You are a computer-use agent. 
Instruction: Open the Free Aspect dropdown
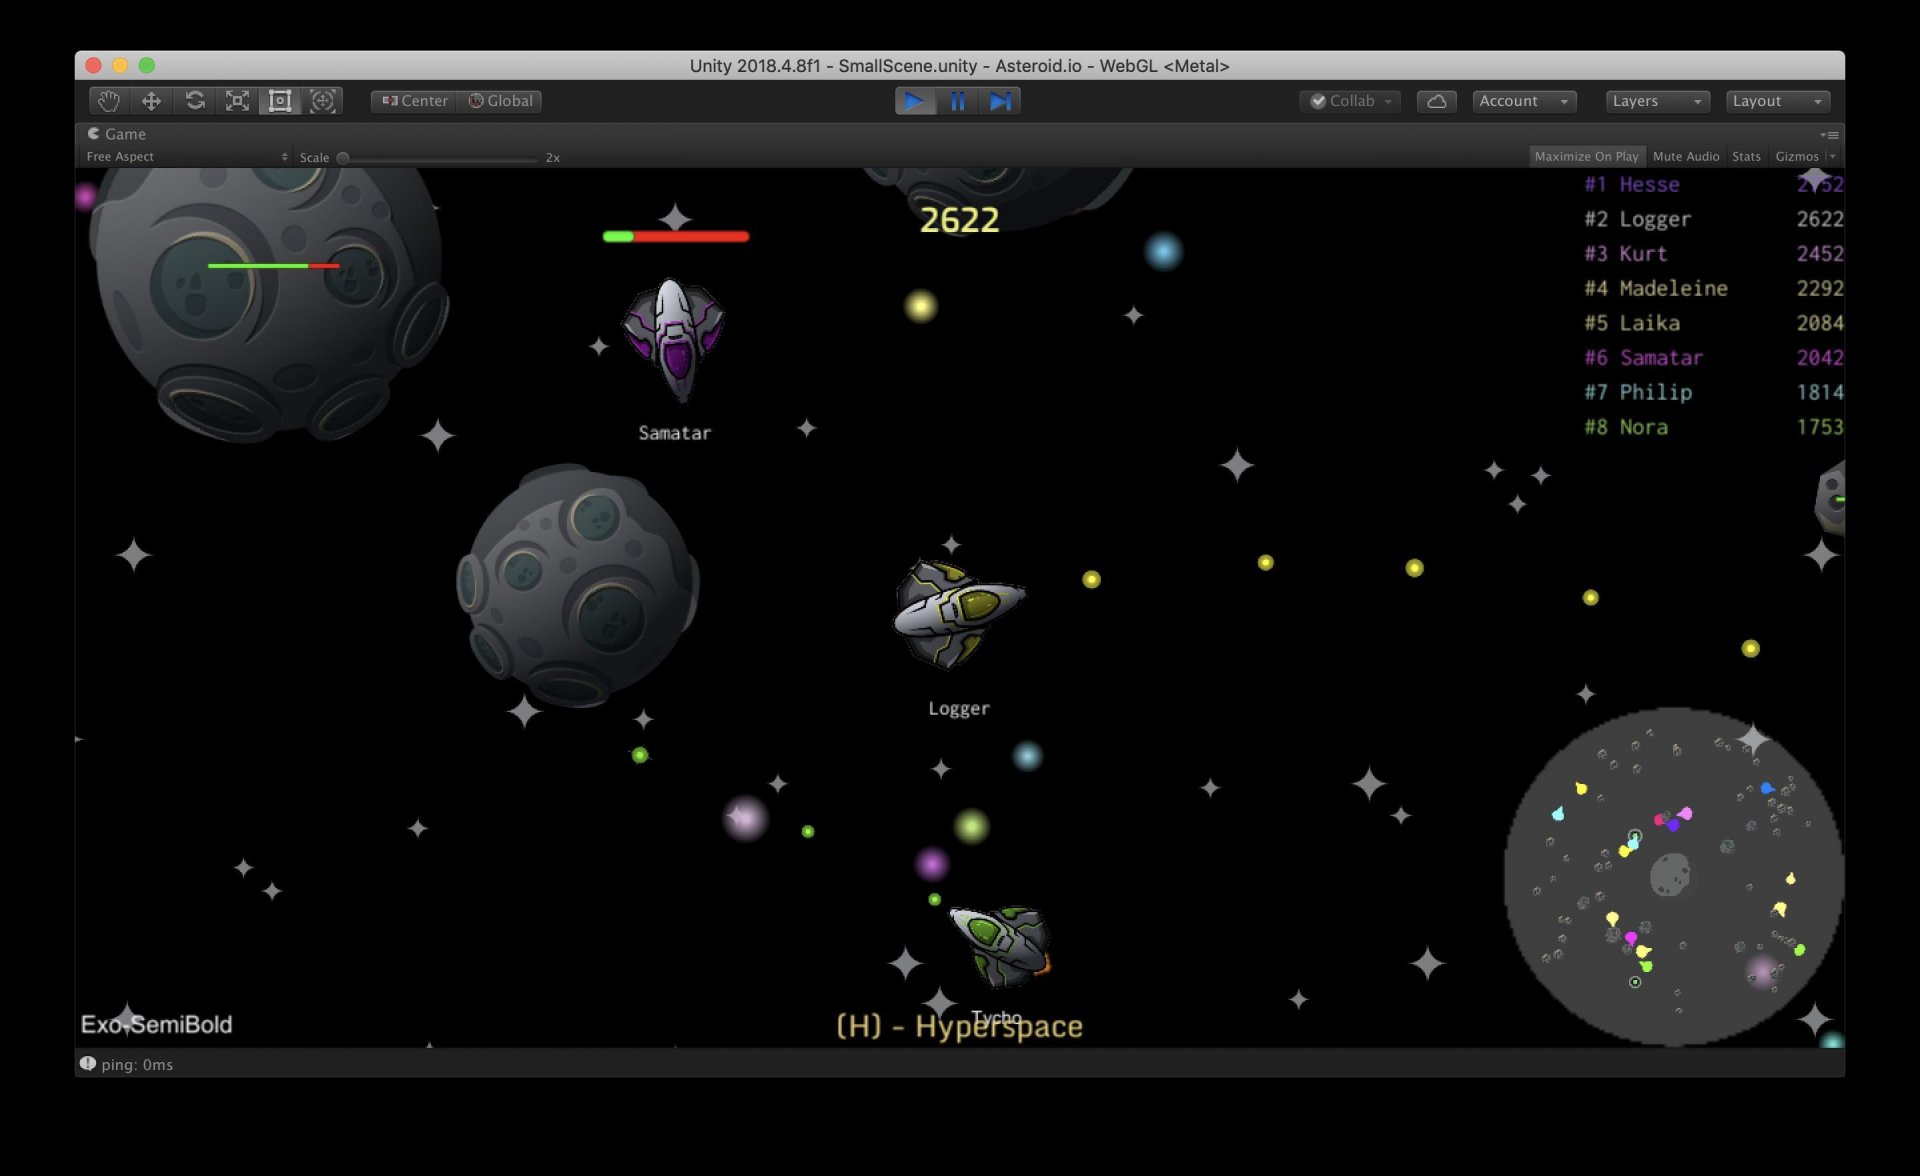tap(186, 157)
